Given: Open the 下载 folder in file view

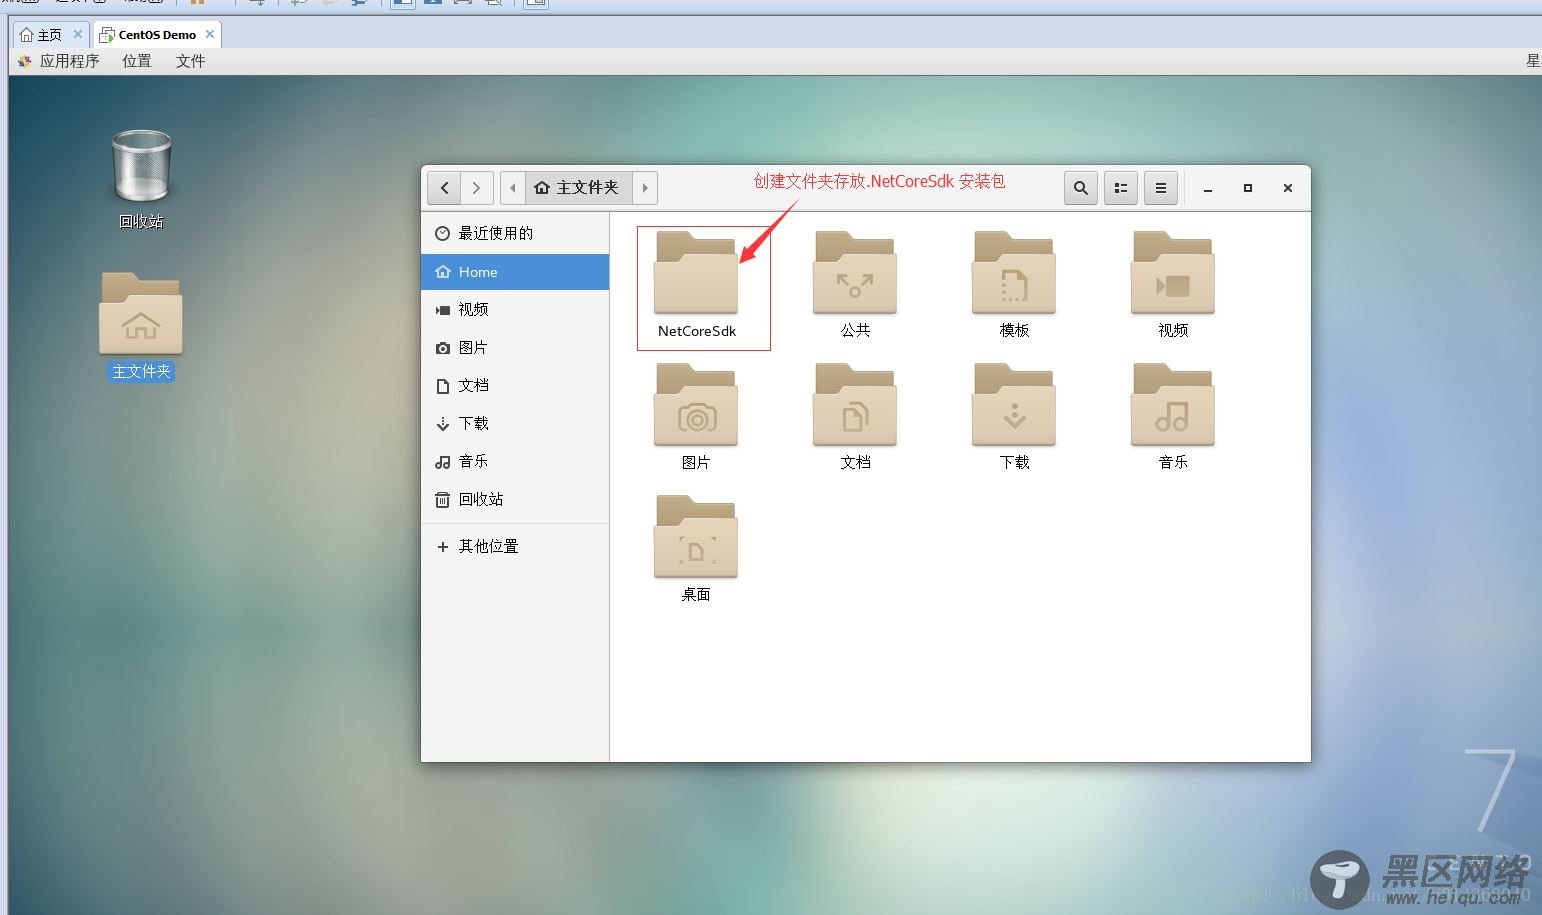Looking at the screenshot, I should point(1014,417).
